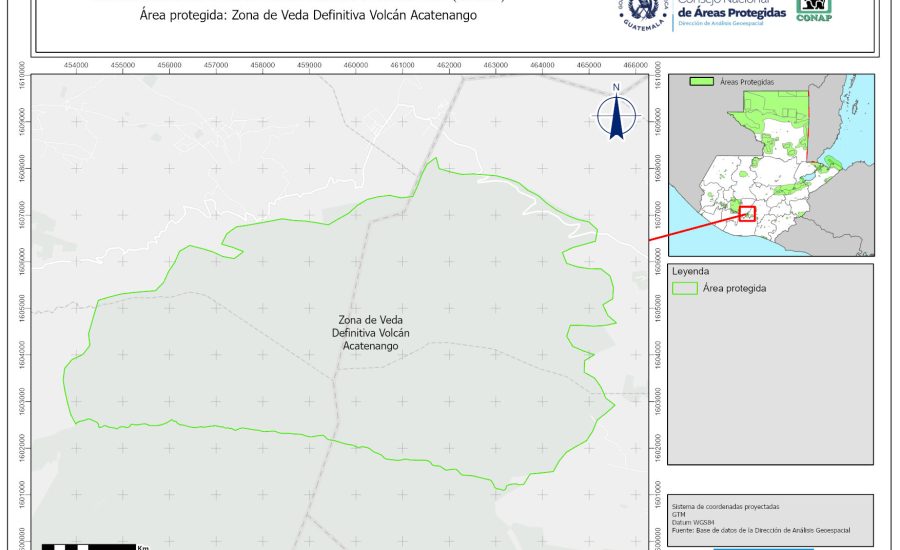Select the Leyenda heading
900x550 pixels.
pyautogui.click(x=690, y=271)
